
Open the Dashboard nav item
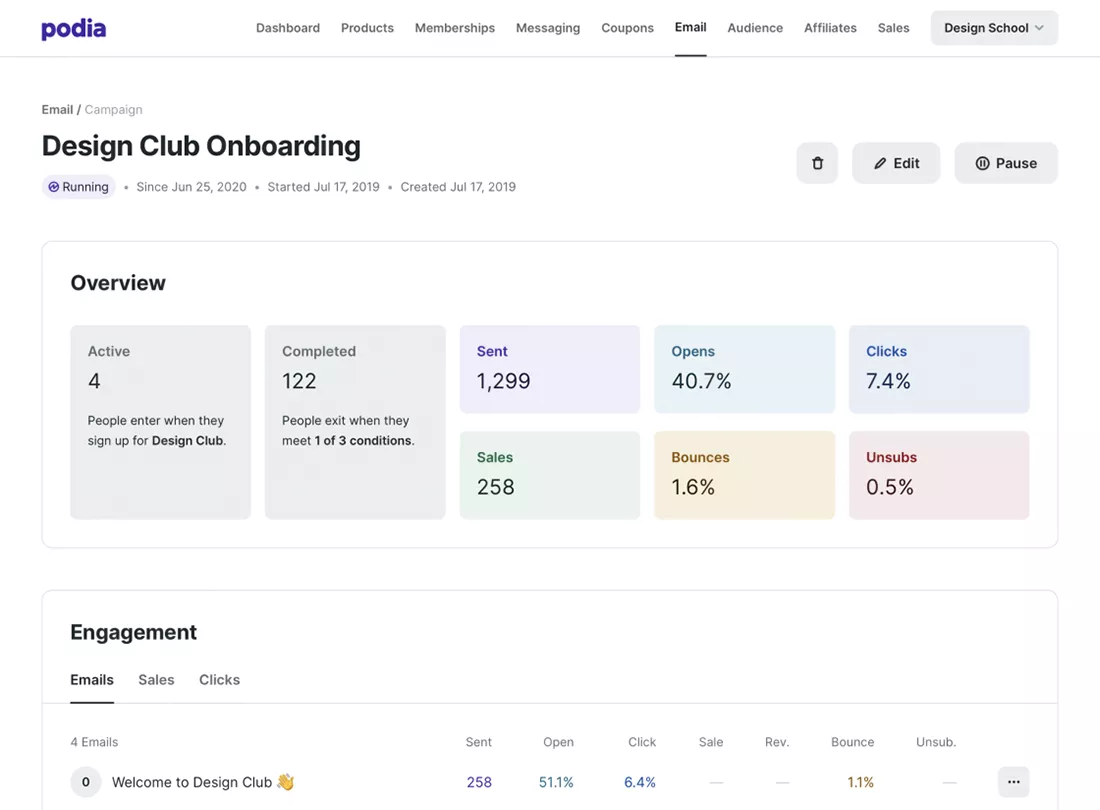point(288,28)
